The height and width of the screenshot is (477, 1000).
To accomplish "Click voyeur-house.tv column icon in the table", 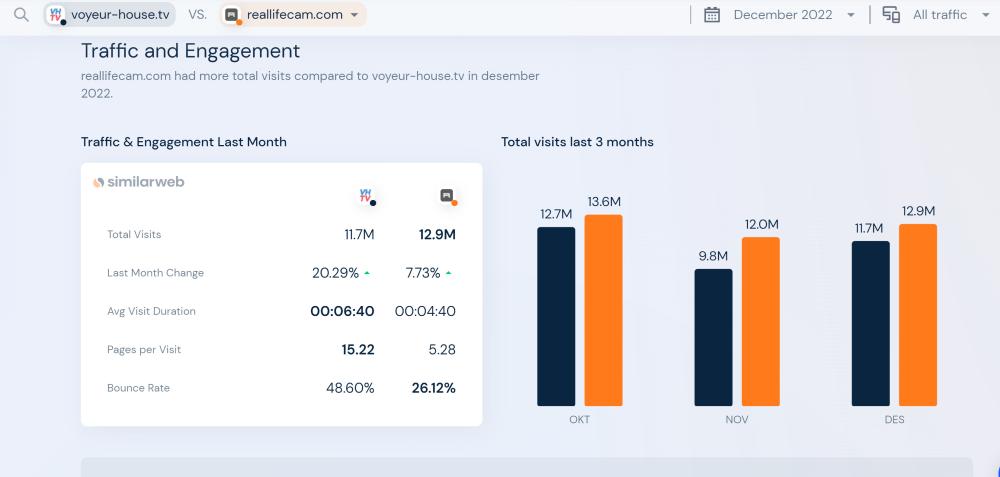I will [367, 196].
